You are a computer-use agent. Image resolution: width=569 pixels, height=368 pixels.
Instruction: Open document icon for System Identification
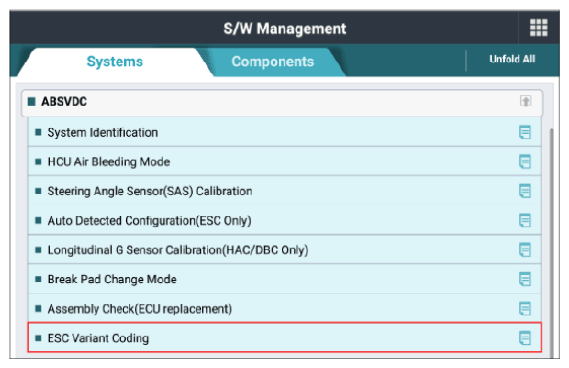click(x=525, y=132)
